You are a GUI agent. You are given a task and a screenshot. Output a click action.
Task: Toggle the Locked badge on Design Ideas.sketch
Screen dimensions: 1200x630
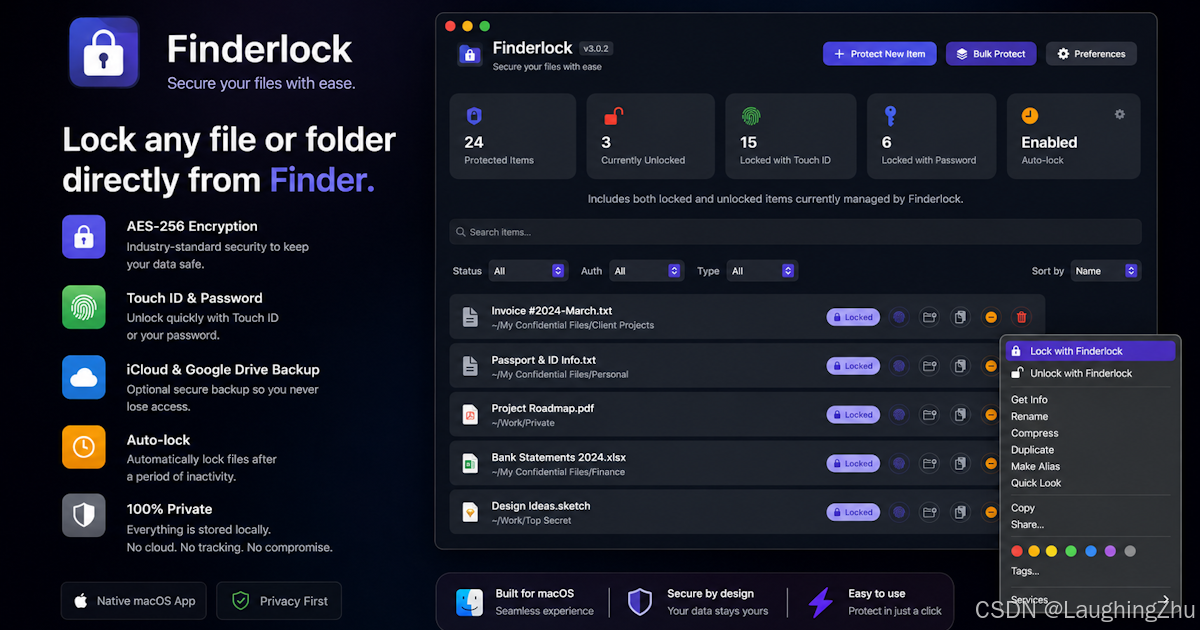point(853,512)
